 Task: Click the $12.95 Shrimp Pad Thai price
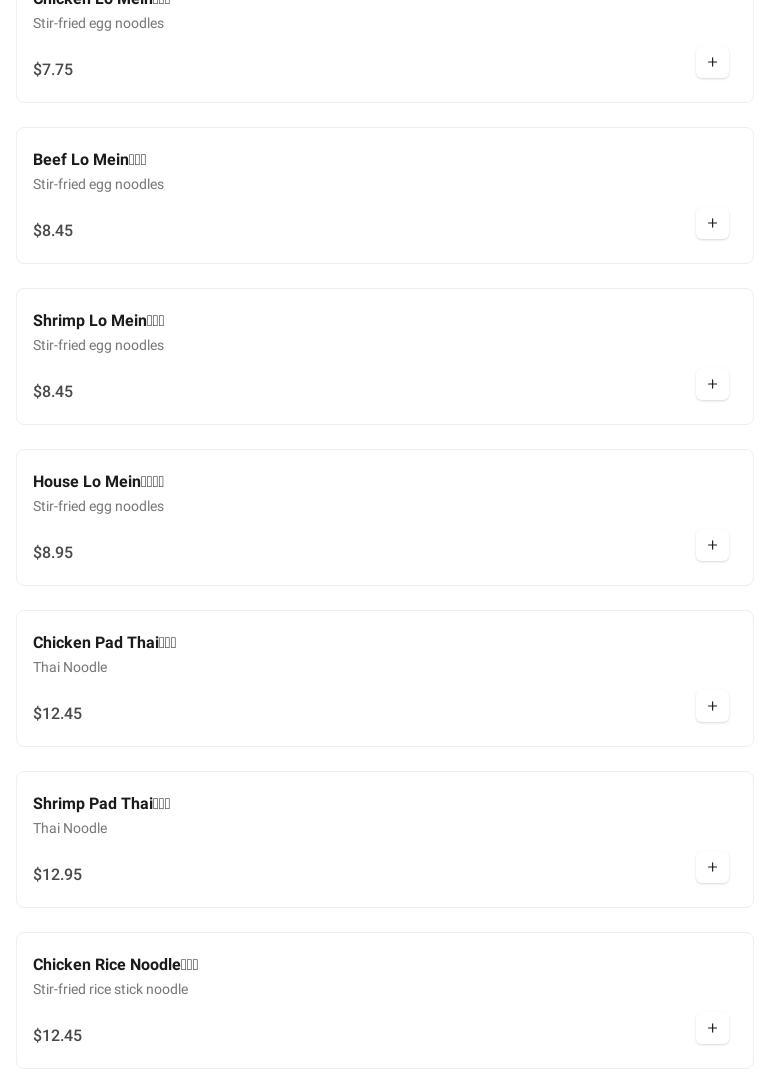[58, 874]
